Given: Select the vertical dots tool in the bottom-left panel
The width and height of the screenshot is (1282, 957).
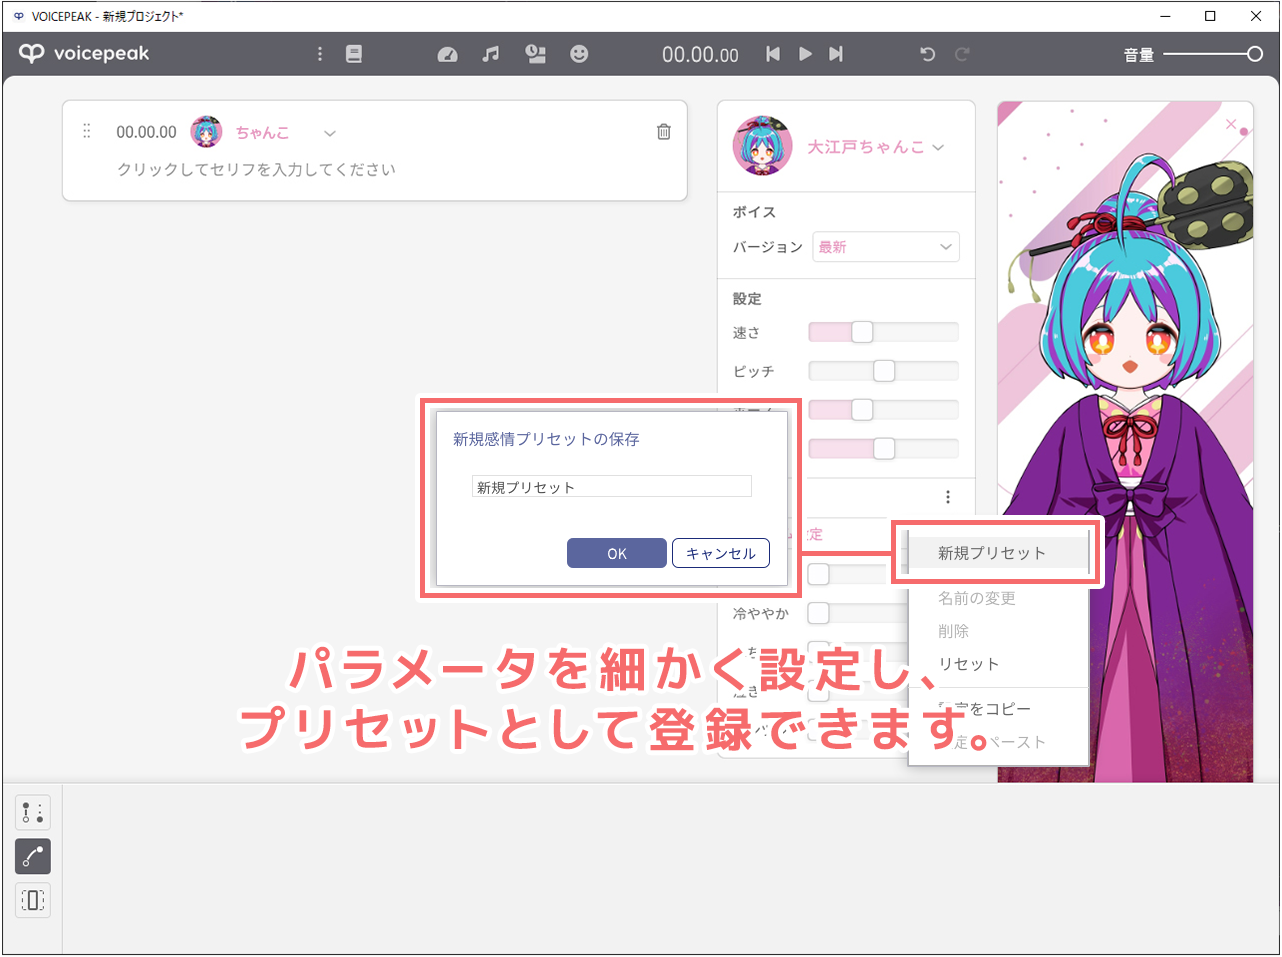Looking at the screenshot, I should coord(33,812).
